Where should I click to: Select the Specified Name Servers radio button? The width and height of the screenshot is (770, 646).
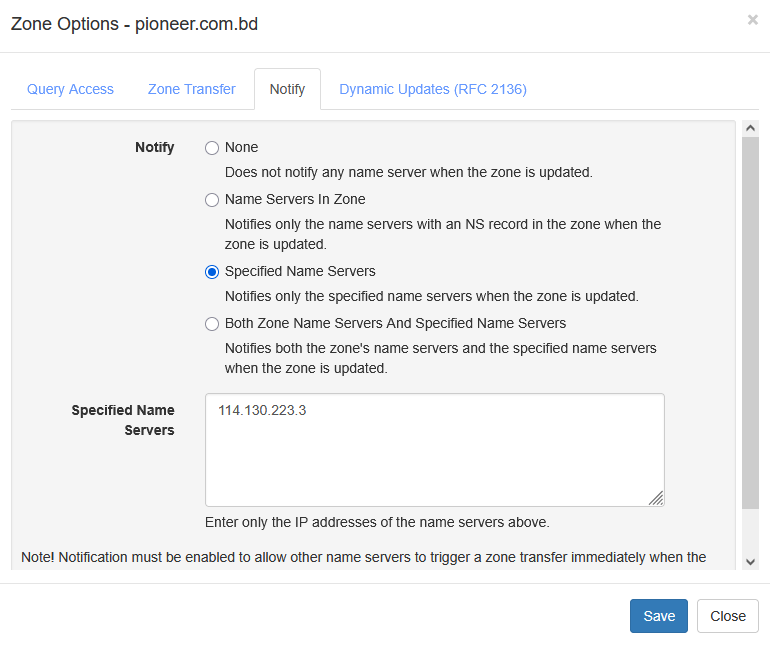[x=212, y=272]
